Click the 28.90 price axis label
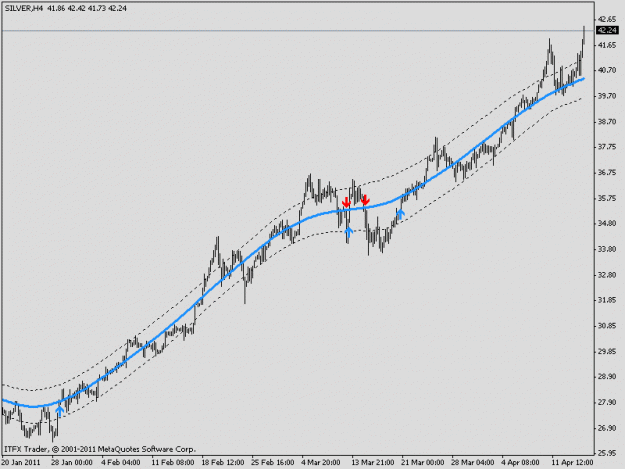625x469 pixels. pos(607,377)
